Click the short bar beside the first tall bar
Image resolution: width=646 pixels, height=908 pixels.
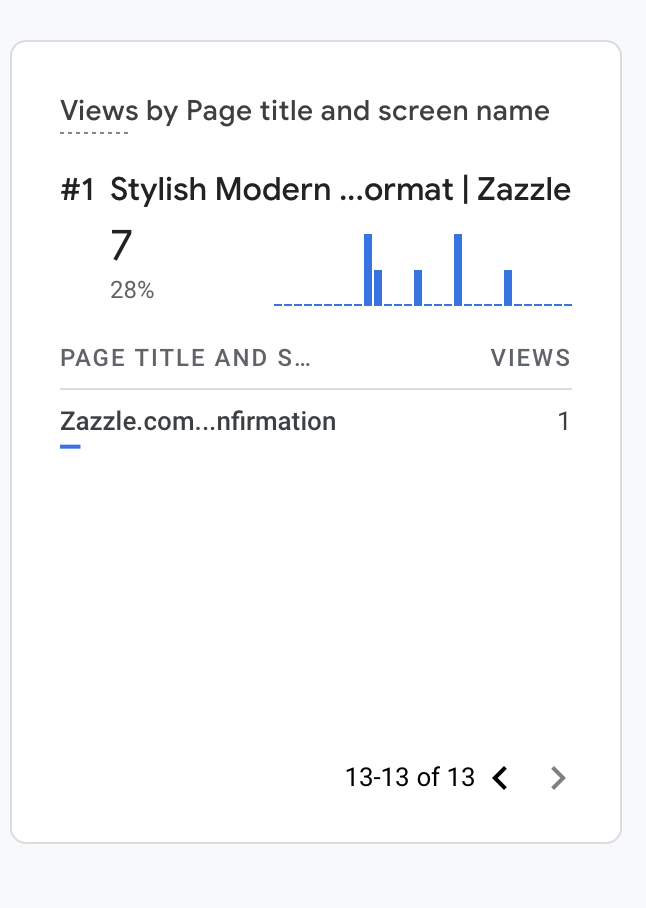(x=378, y=287)
